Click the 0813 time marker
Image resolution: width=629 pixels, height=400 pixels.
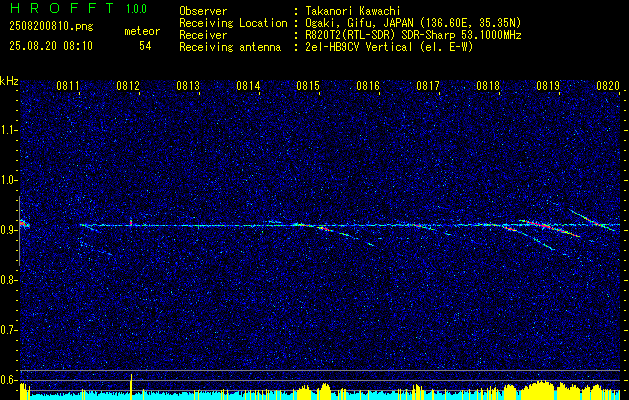click(188, 85)
